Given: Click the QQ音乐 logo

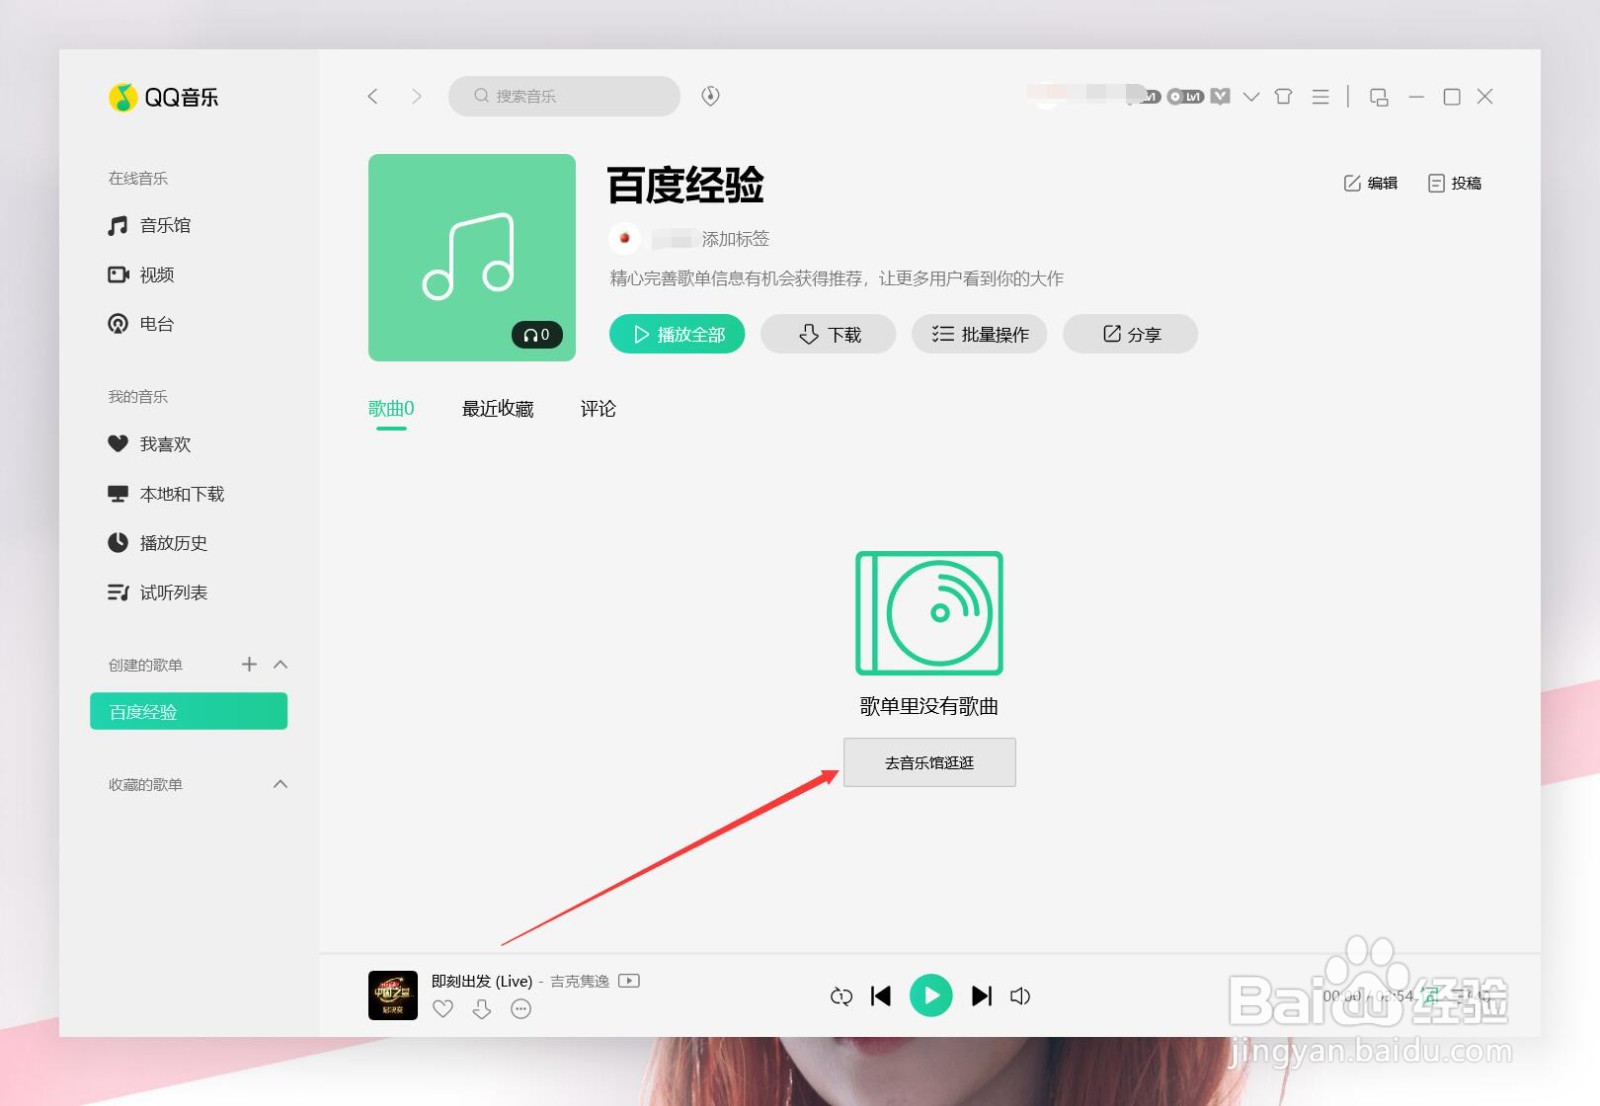Looking at the screenshot, I should (x=163, y=97).
